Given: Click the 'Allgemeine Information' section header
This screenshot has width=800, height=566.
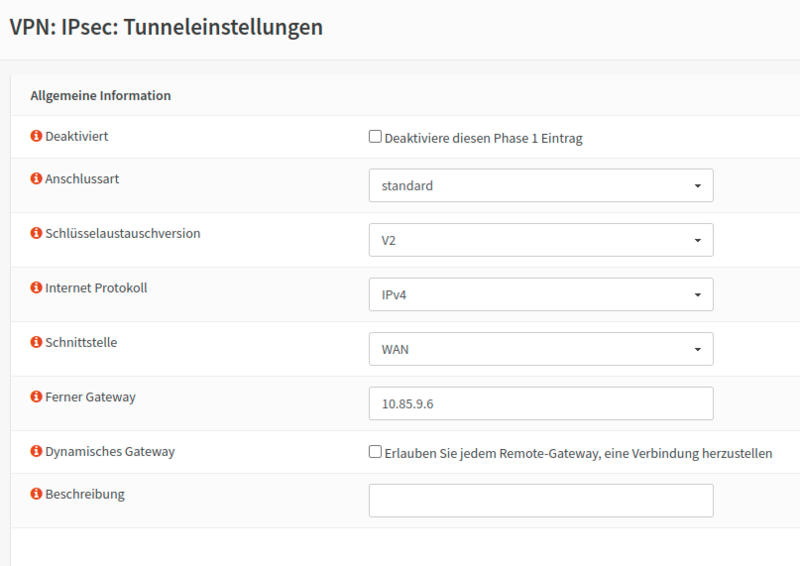Looking at the screenshot, I should 101,96.
